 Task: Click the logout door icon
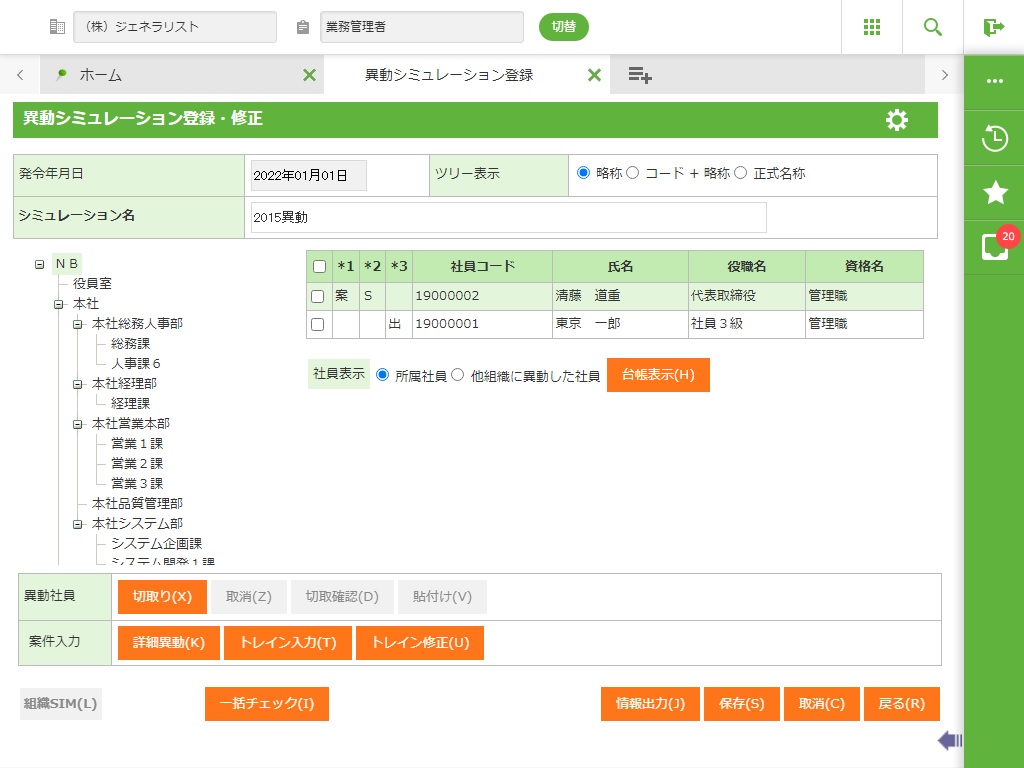click(993, 27)
